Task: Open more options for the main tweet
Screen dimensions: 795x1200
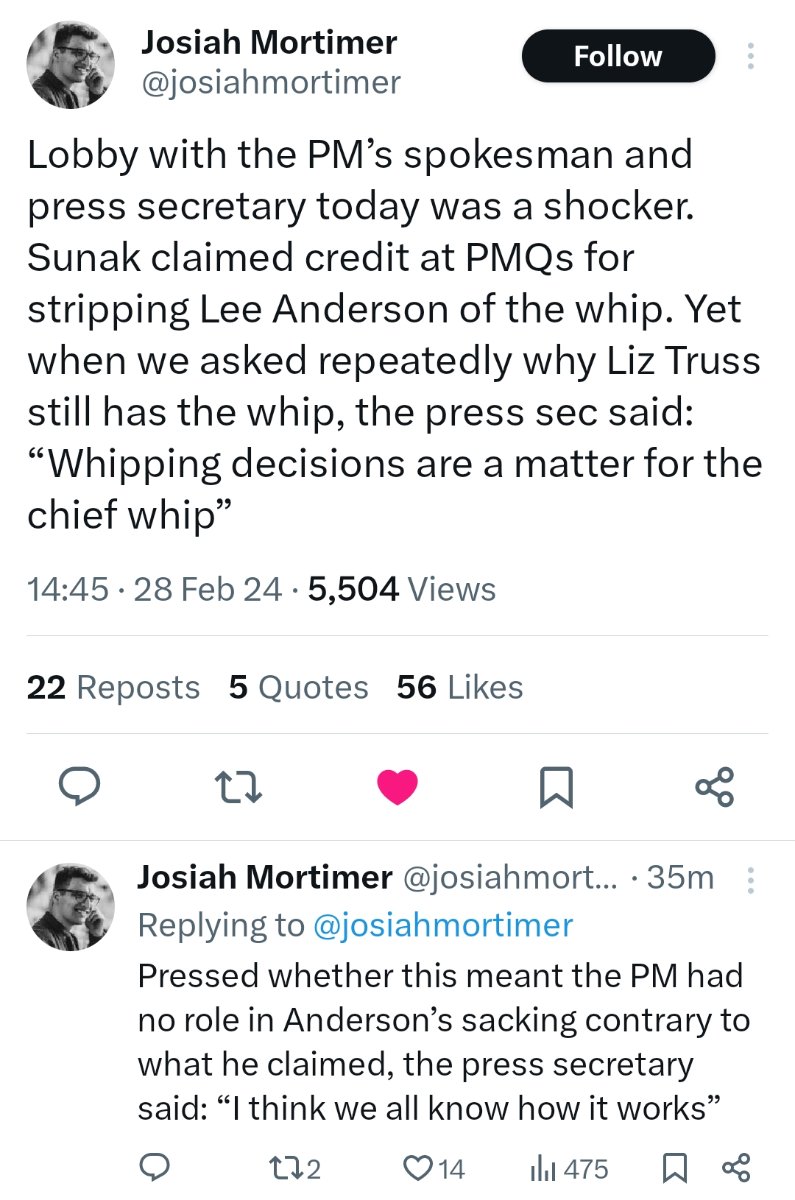Action: click(x=750, y=56)
